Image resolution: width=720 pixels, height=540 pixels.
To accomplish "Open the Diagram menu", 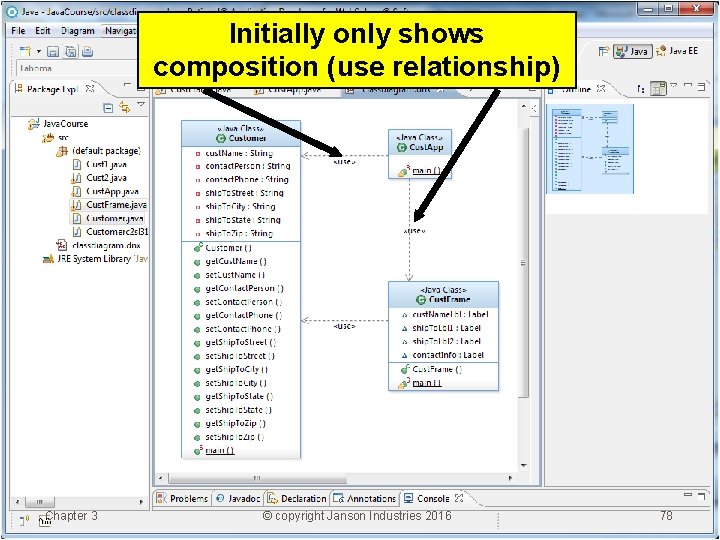I will click(x=78, y=31).
